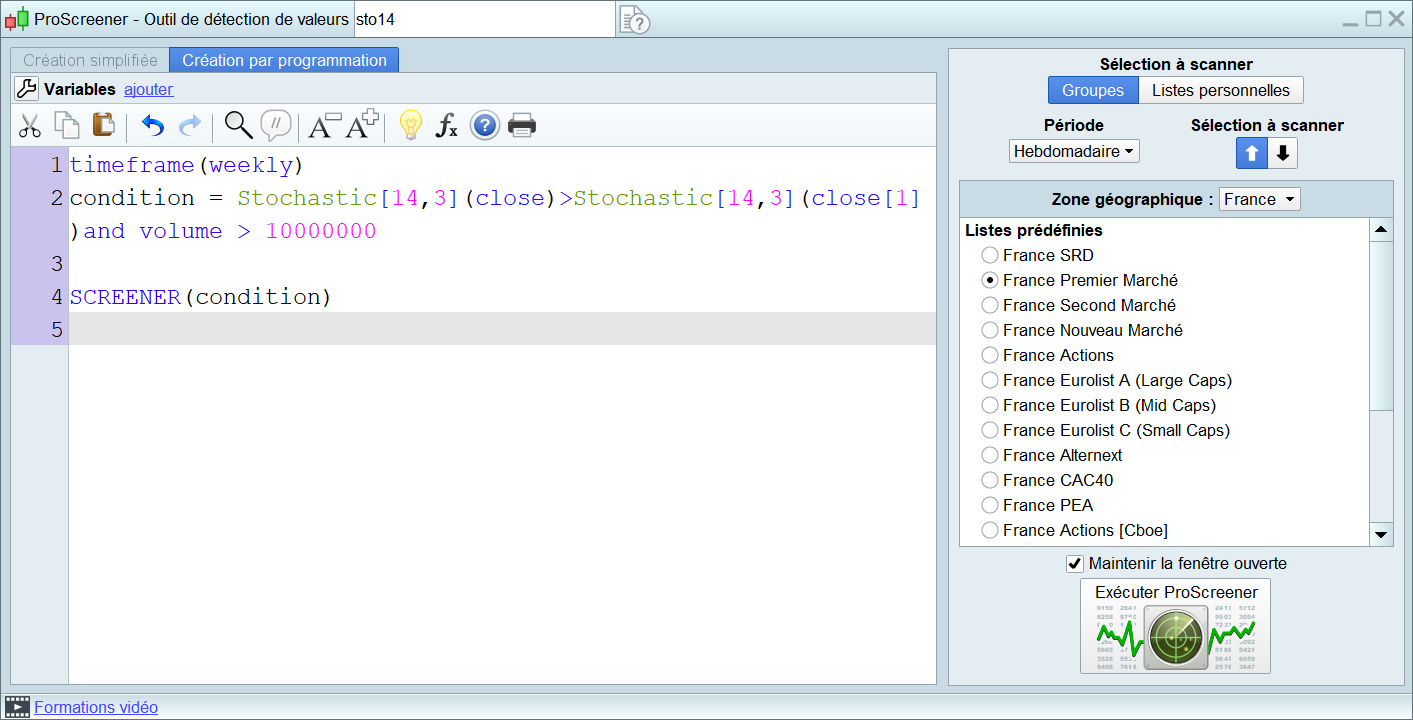Open the Zone géographique France dropdown

coord(1260,199)
